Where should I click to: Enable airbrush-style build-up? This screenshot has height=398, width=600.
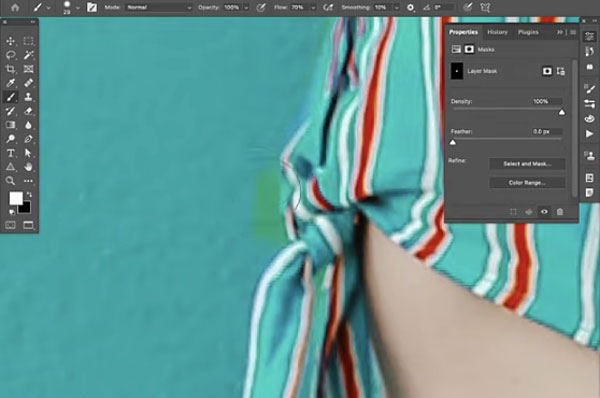(328, 7)
